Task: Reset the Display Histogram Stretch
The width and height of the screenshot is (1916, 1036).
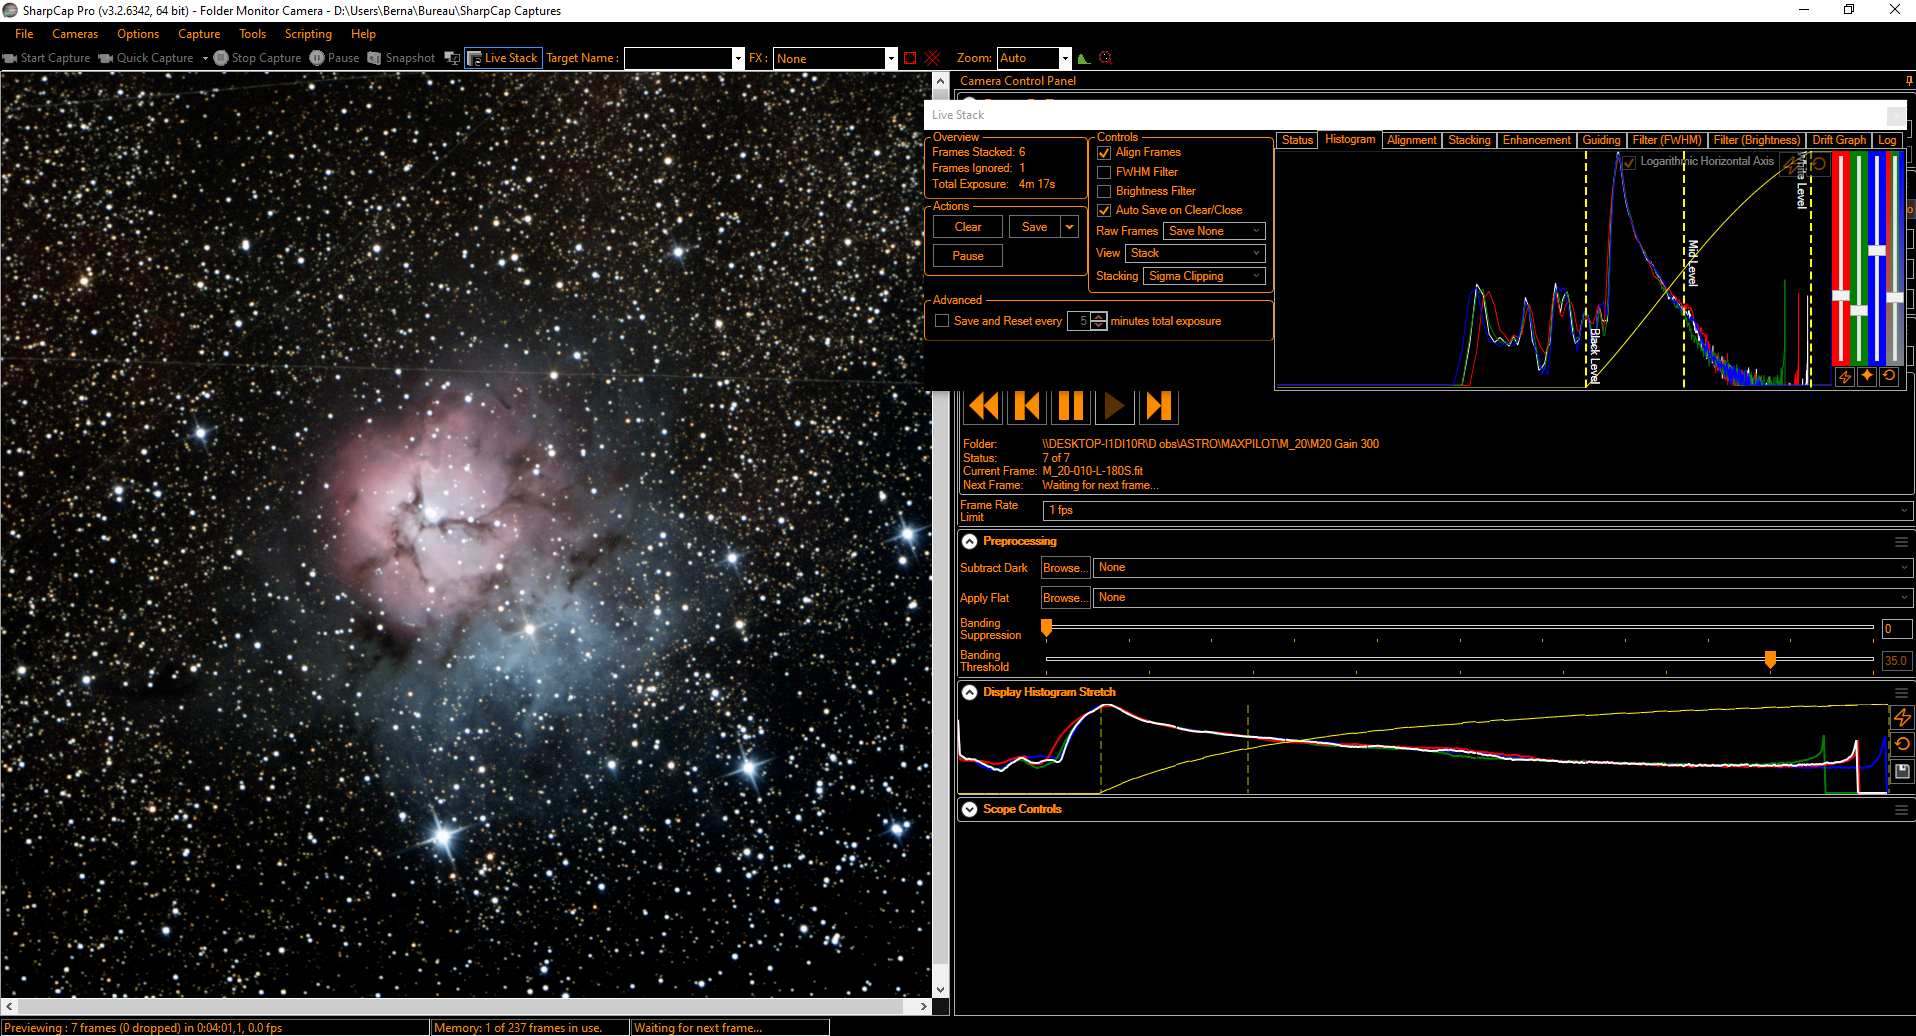Action: (1902, 744)
